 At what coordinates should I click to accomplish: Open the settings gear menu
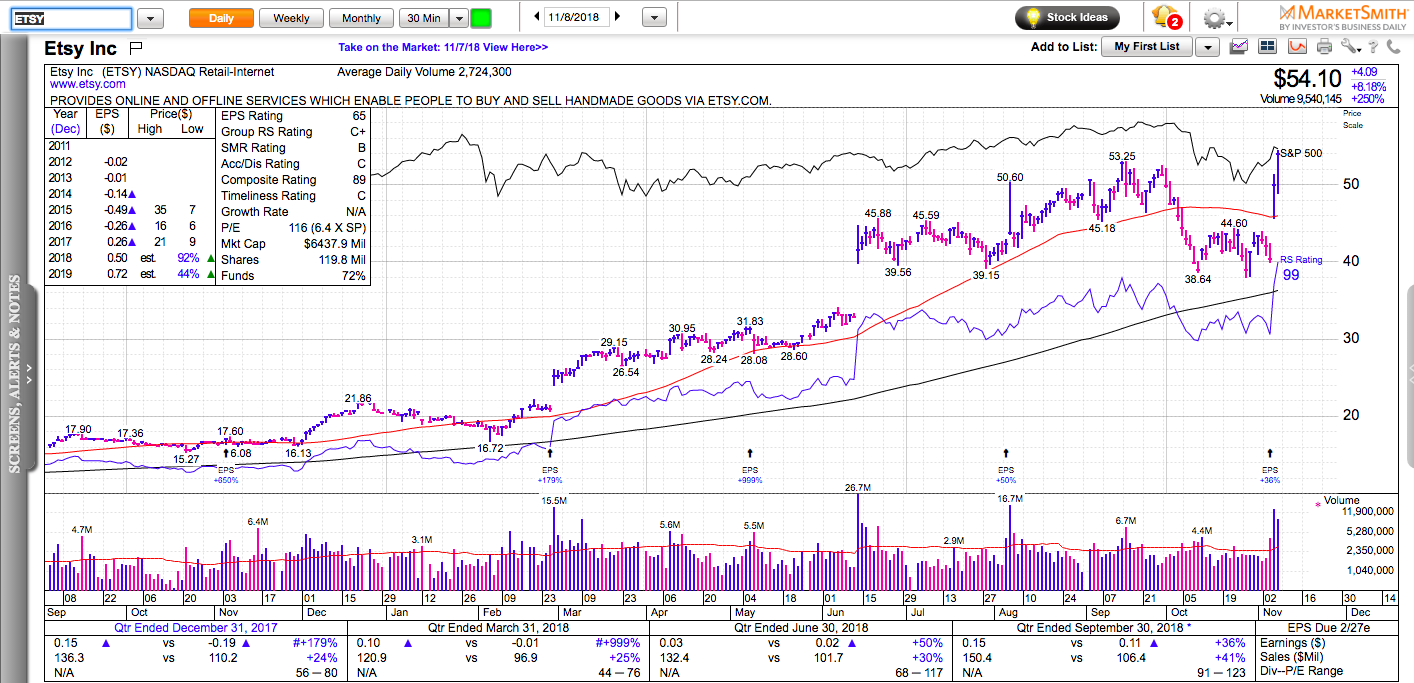pos(1216,18)
